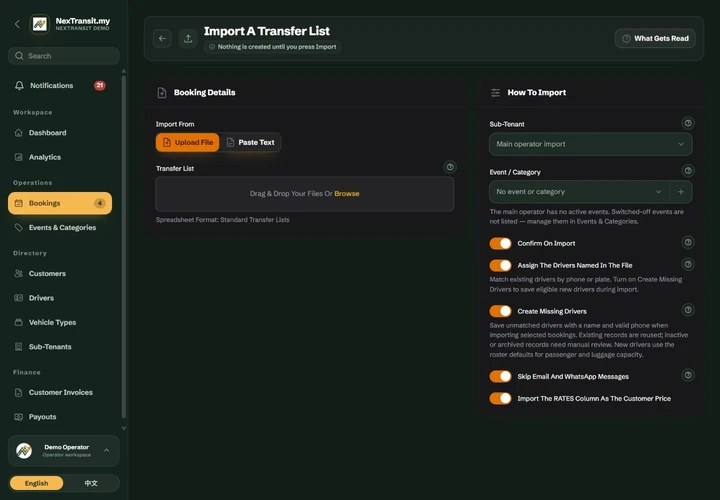Image resolution: width=720 pixels, height=500 pixels.
Task: Open the 21 notifications badge
Action: click(x=100, y=85)
